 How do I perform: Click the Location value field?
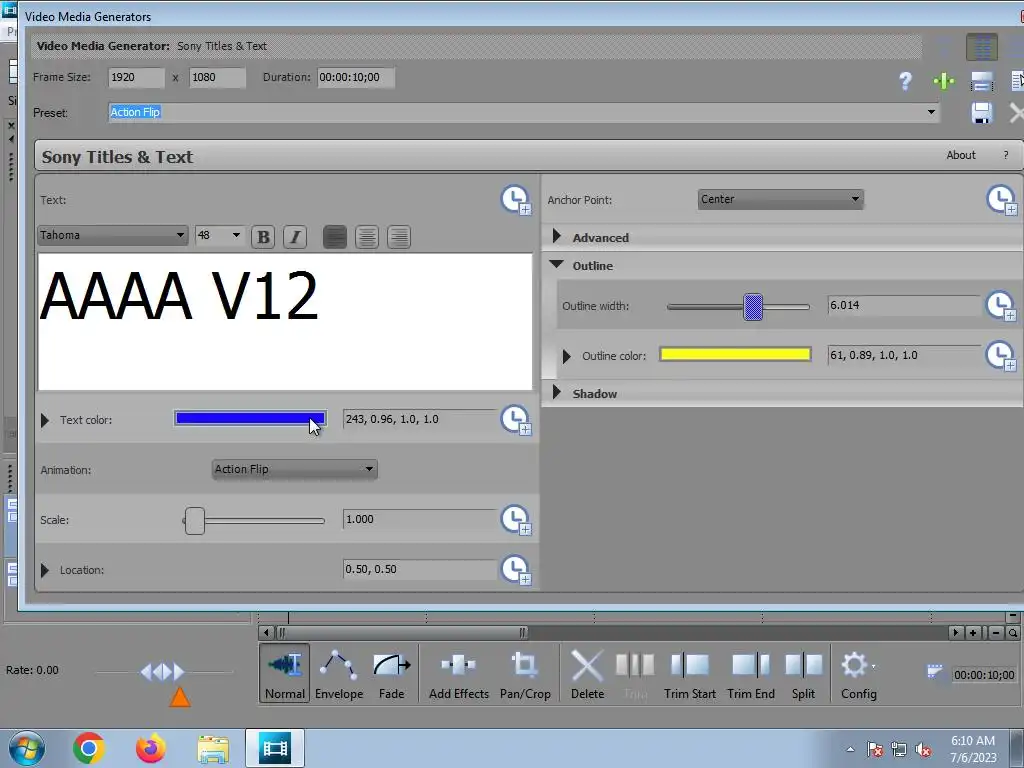pos(419,569)
